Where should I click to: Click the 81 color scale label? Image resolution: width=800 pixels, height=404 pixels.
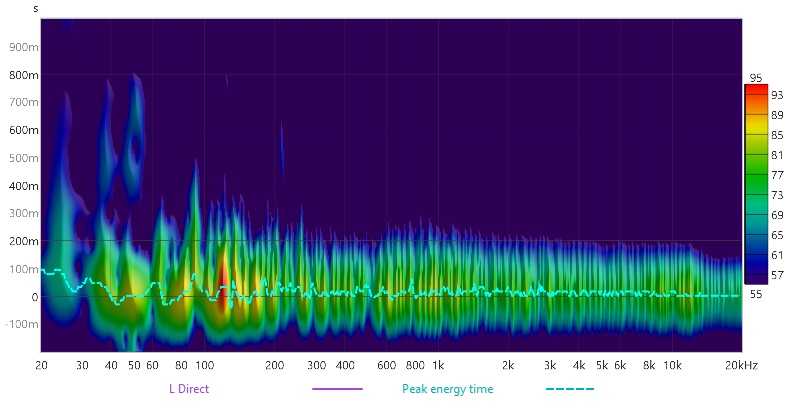(x=777, y=155)
